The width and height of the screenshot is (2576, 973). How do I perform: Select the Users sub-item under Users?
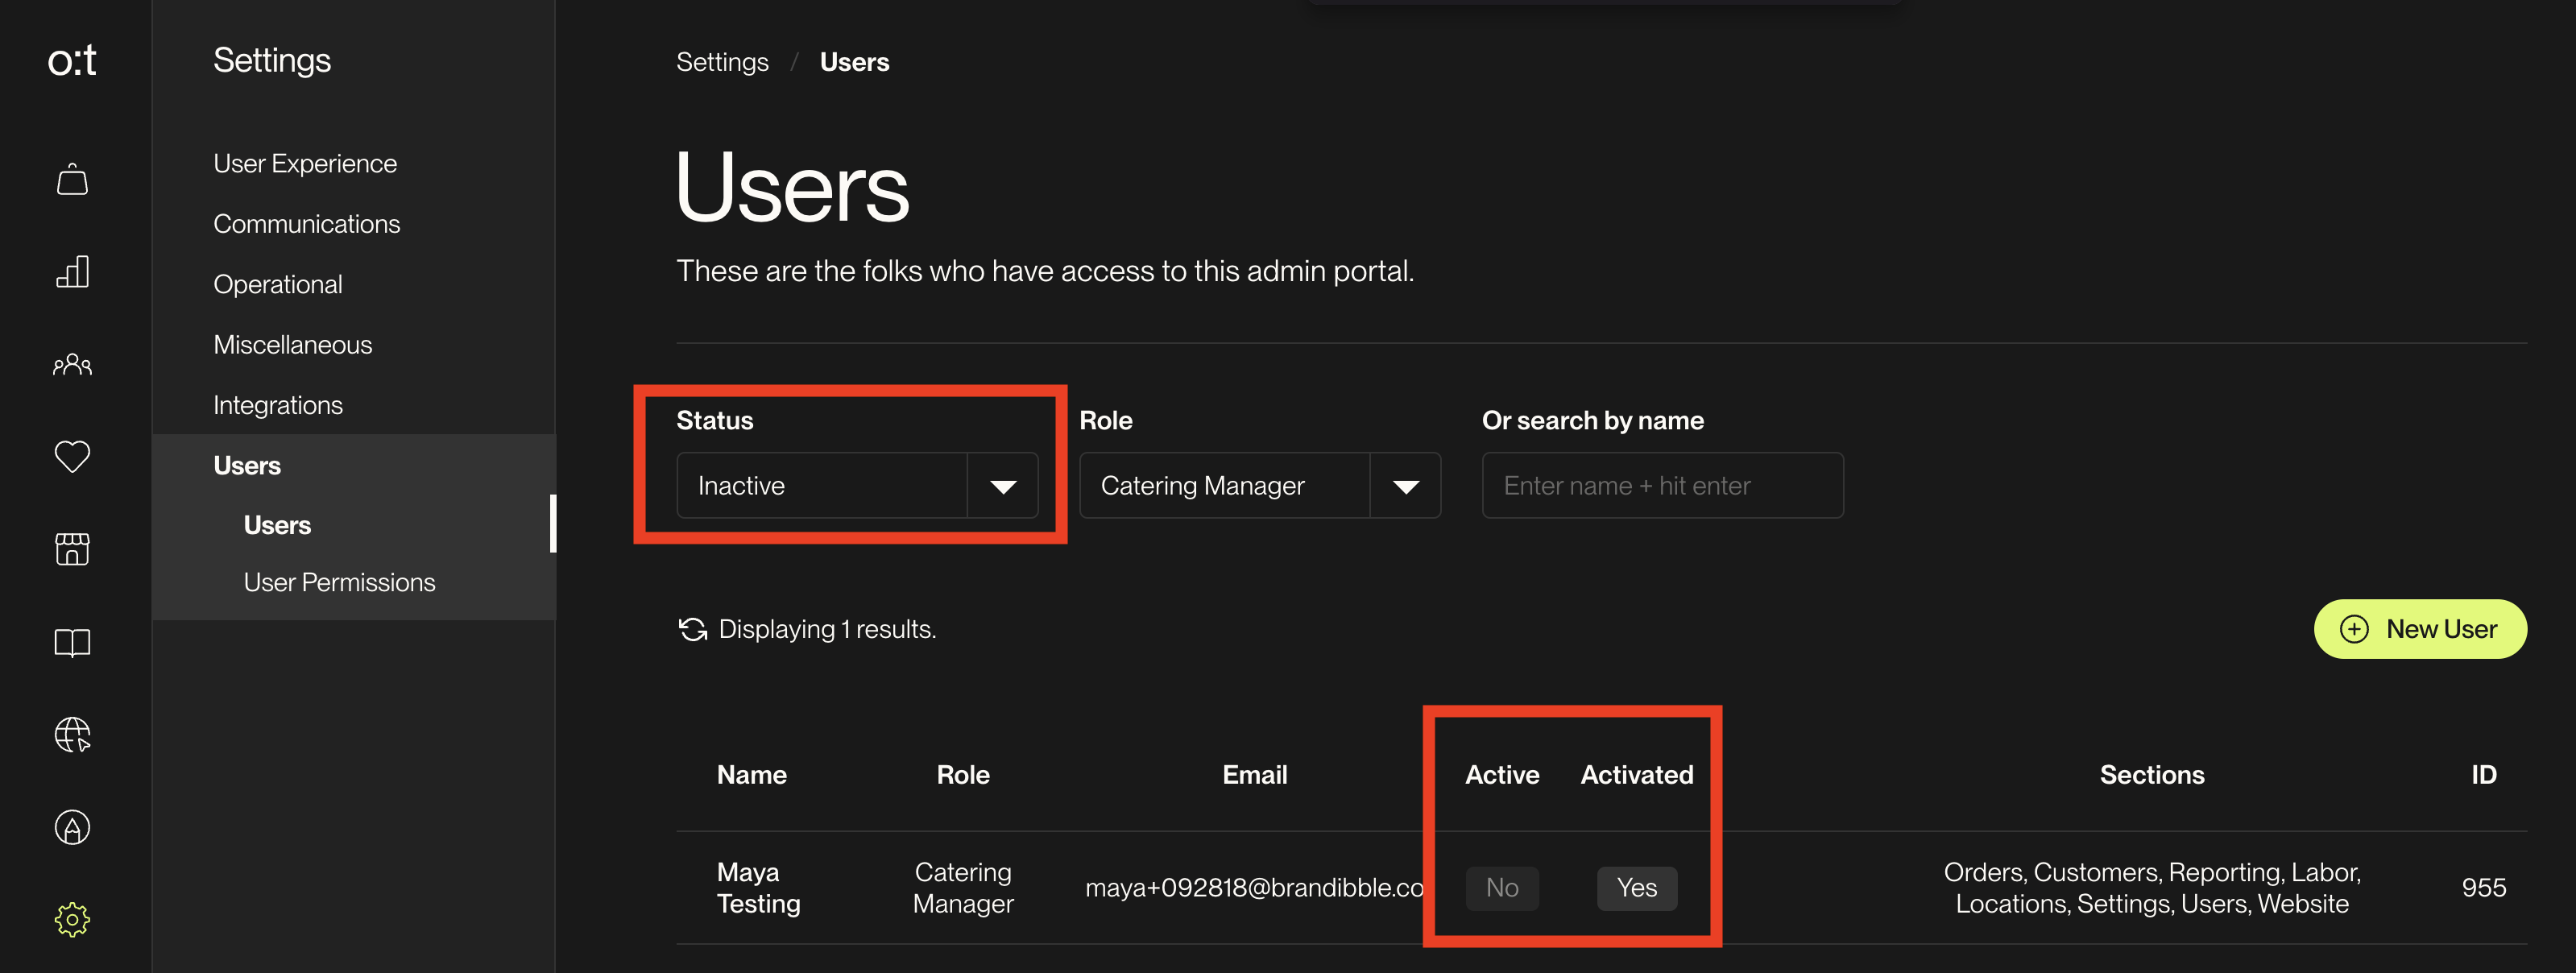pyautogui.click(x=277, y=525)
